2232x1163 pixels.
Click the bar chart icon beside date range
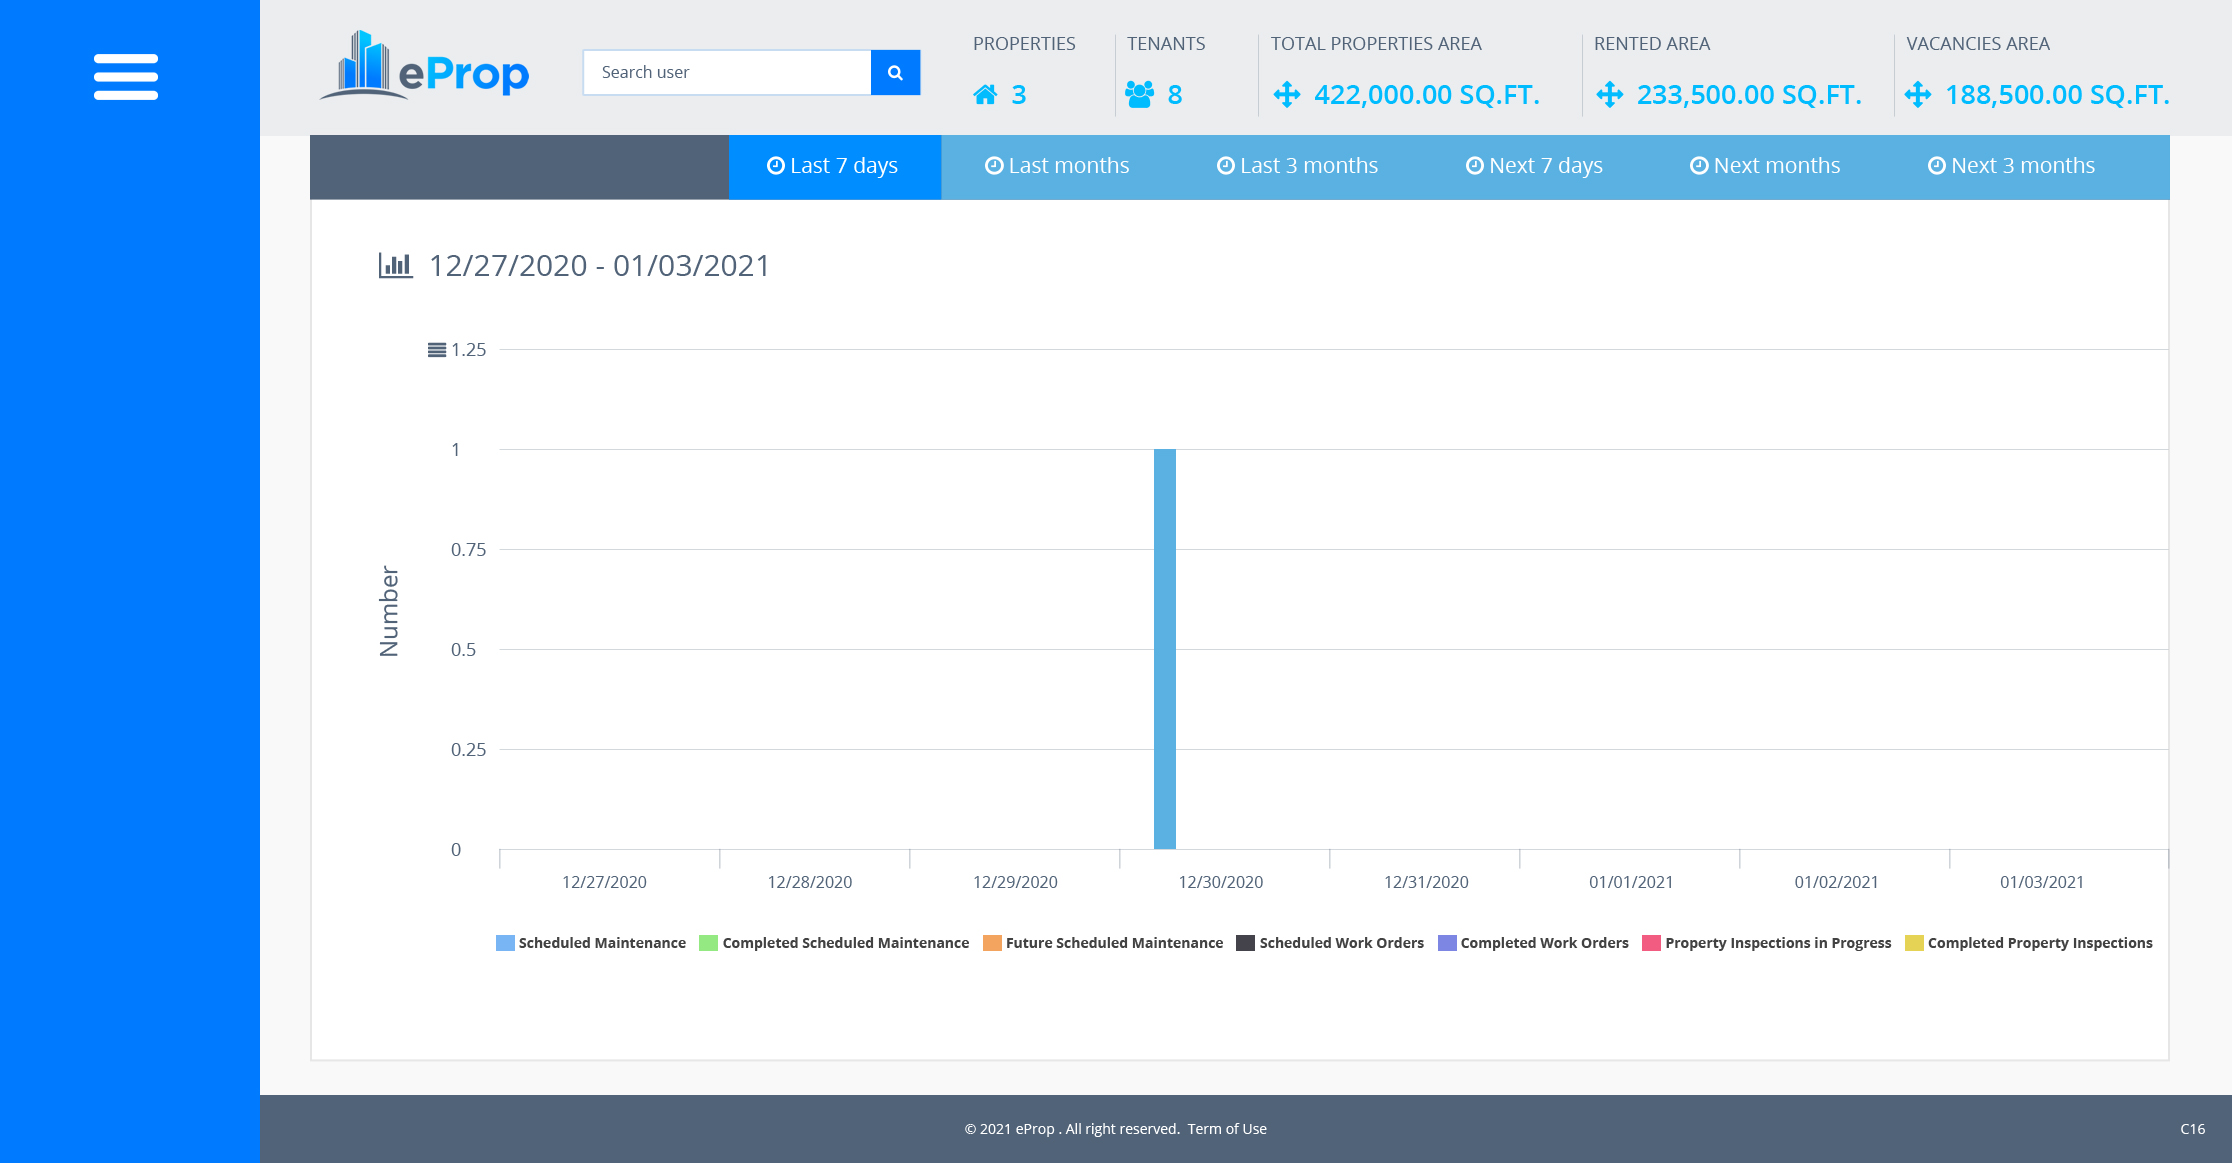[395, 265]
